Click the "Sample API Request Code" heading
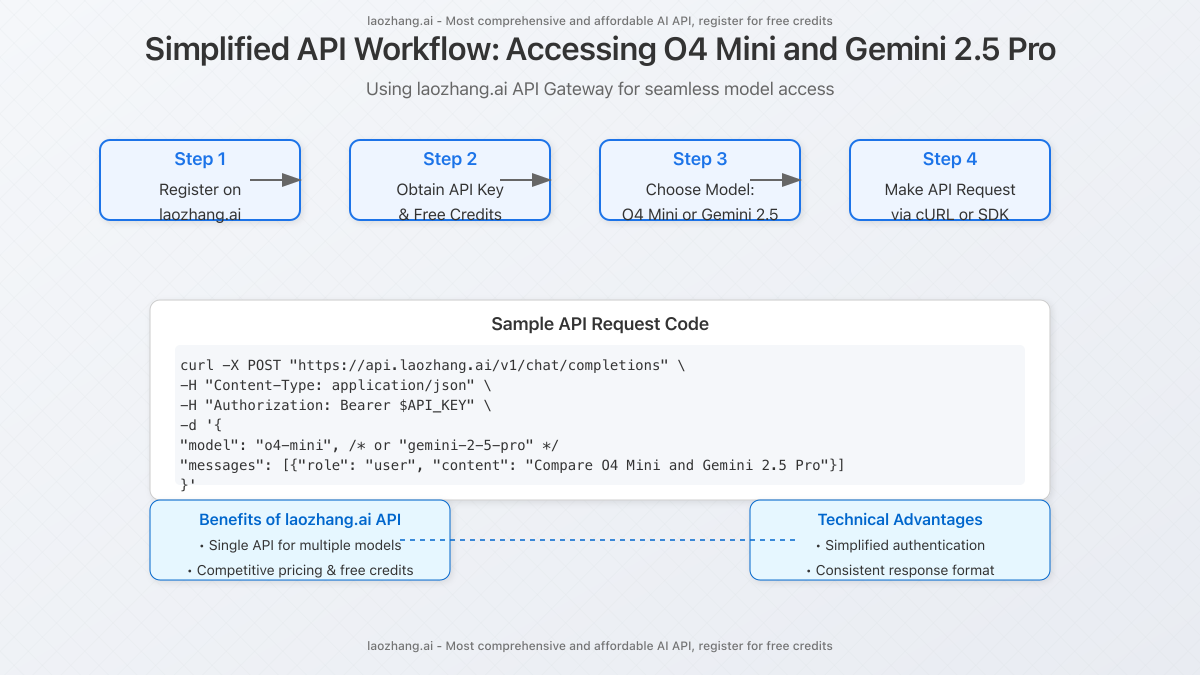Image resolution: width=1200 pixels, height=675 pixels. click(x=600, y=324)
